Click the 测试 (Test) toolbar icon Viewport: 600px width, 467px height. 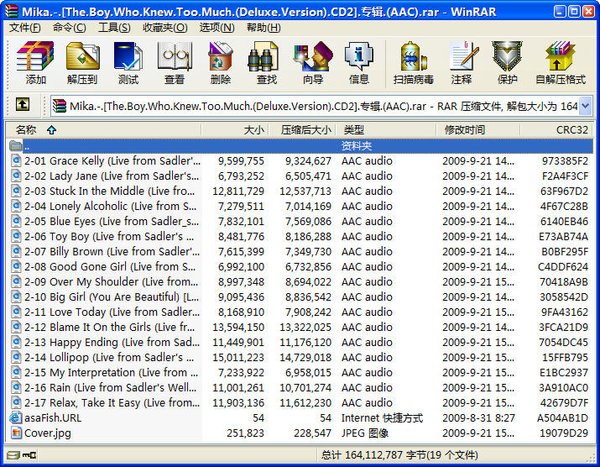click(128, 57)
